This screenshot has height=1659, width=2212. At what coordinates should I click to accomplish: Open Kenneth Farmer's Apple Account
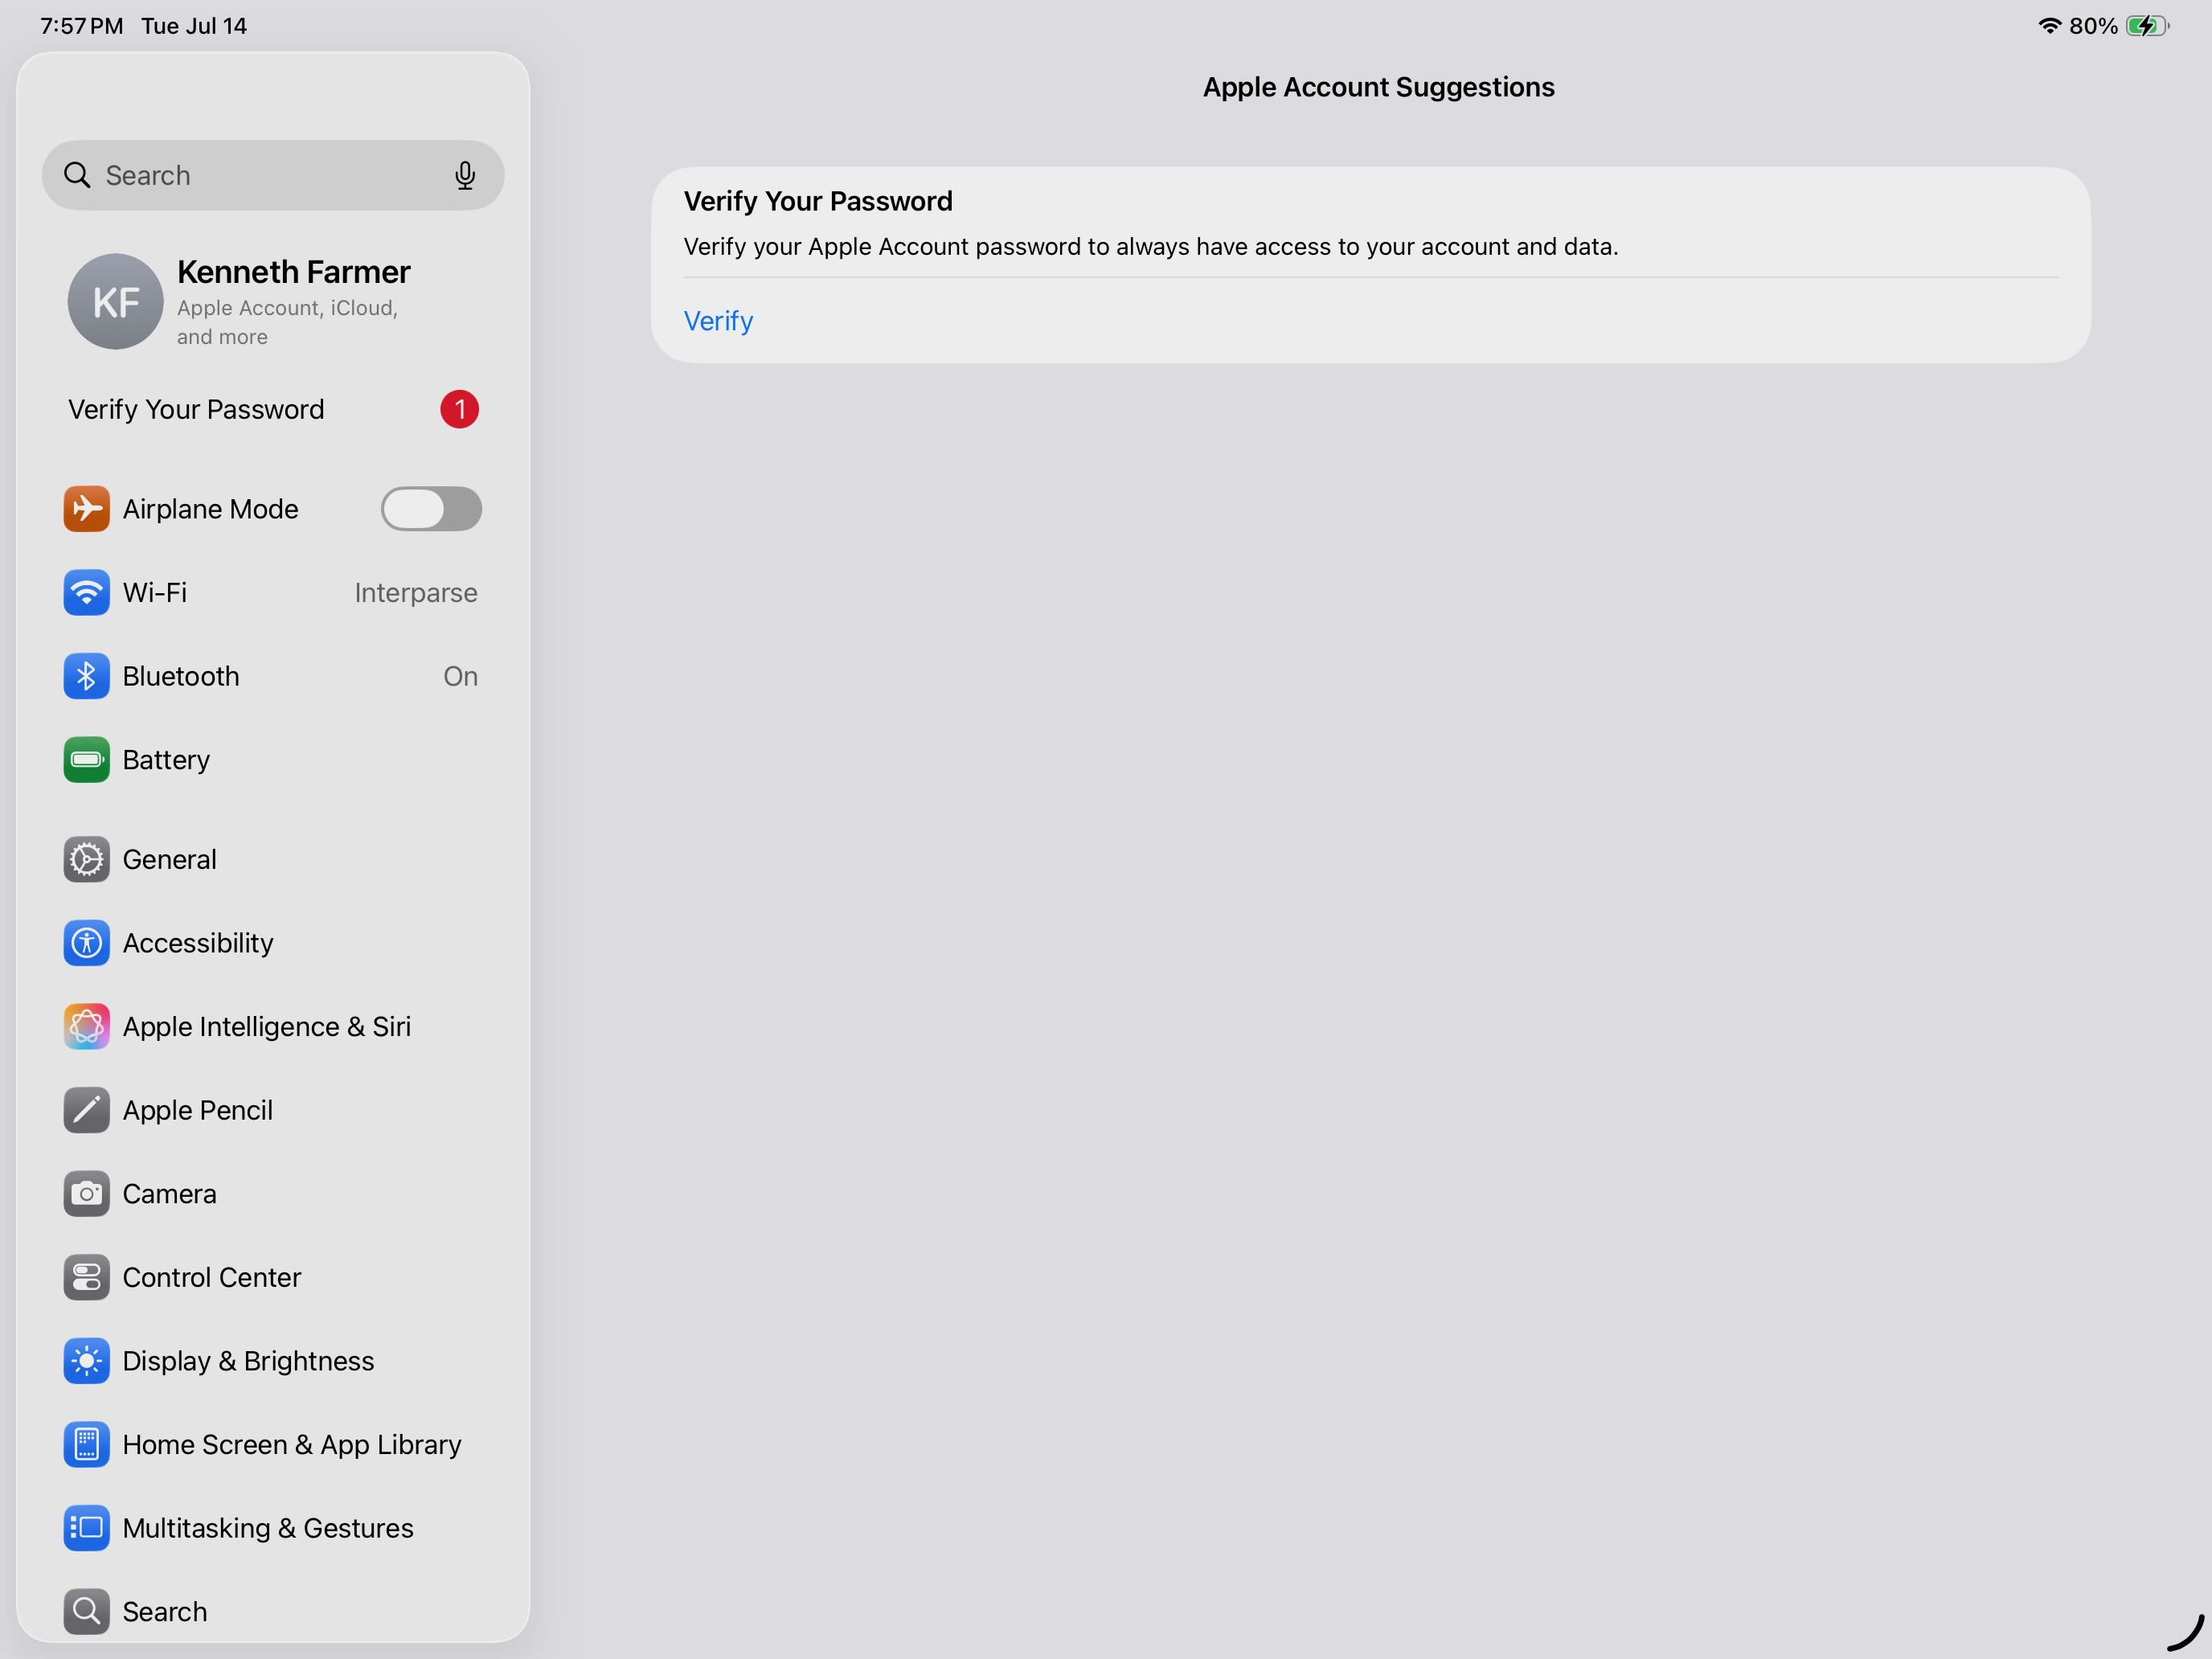[272, 301]
